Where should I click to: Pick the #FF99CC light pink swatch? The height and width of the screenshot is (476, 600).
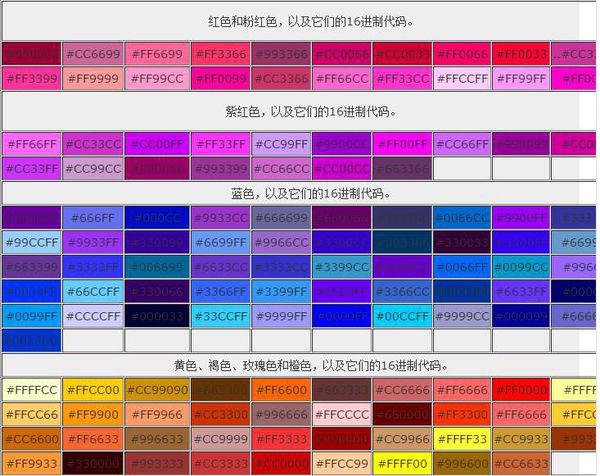(155, 78)
